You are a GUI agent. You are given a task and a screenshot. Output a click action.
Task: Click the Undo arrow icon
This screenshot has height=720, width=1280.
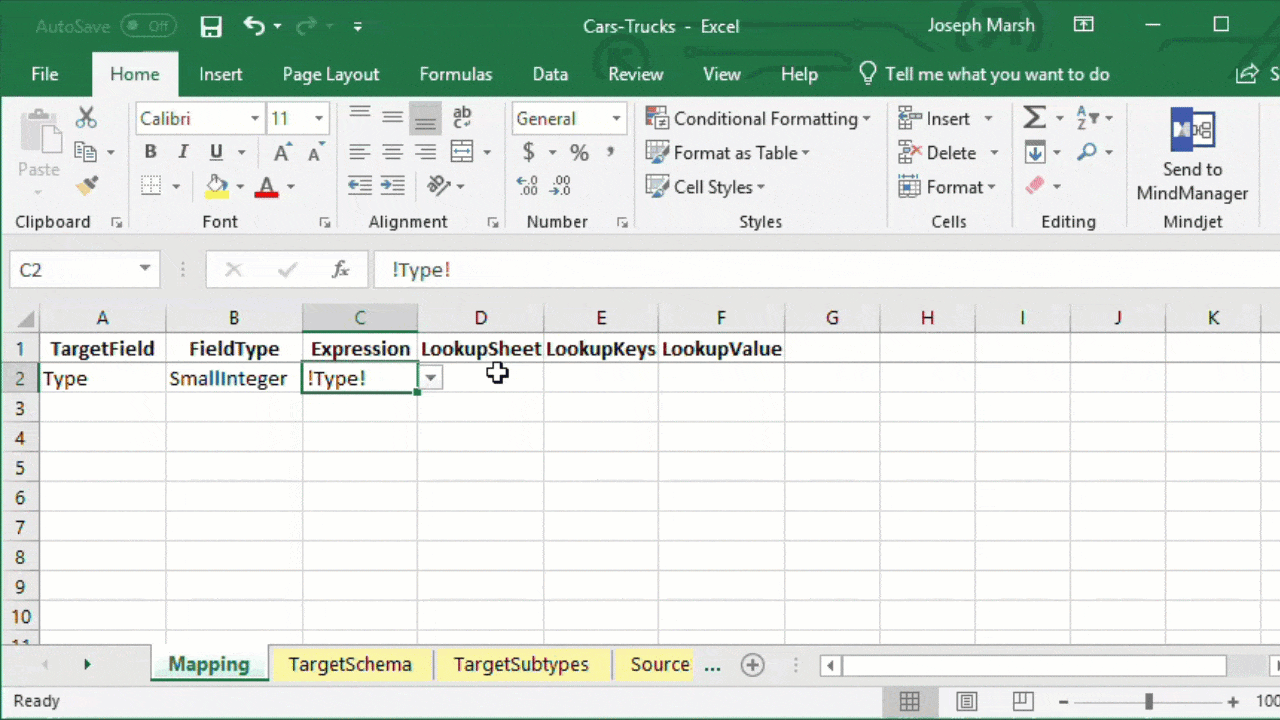pos(254,26)
